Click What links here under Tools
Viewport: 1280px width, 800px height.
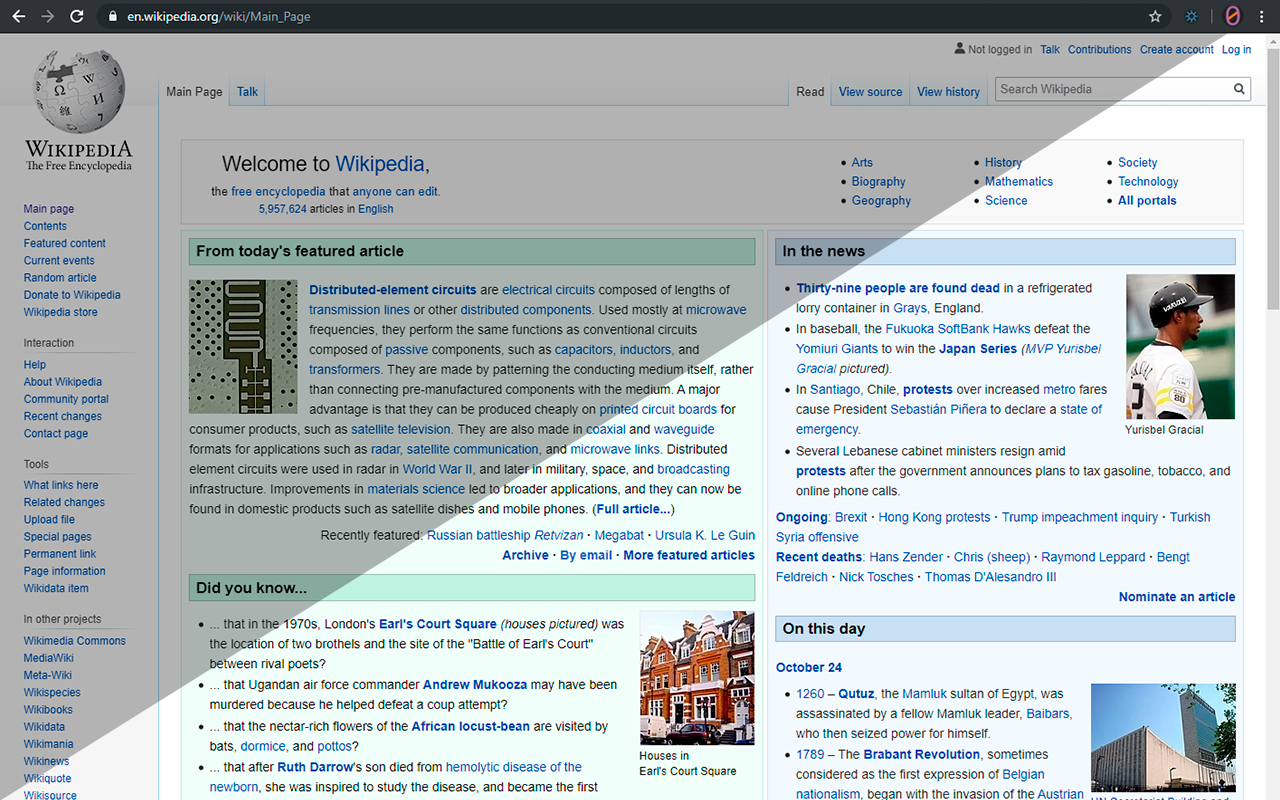coord(61,486)
